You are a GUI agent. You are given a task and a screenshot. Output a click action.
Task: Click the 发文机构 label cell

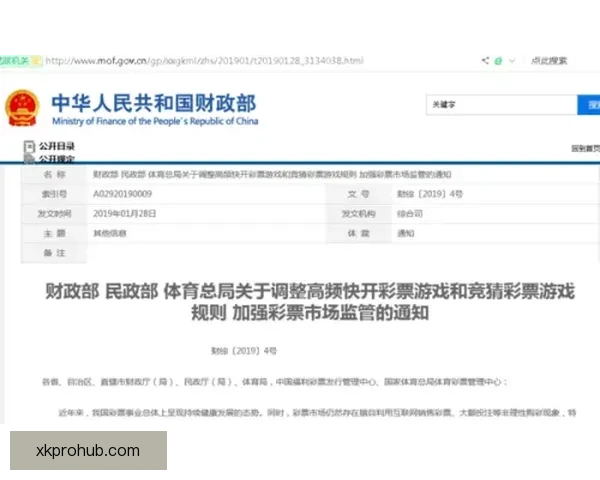point(359,214)
